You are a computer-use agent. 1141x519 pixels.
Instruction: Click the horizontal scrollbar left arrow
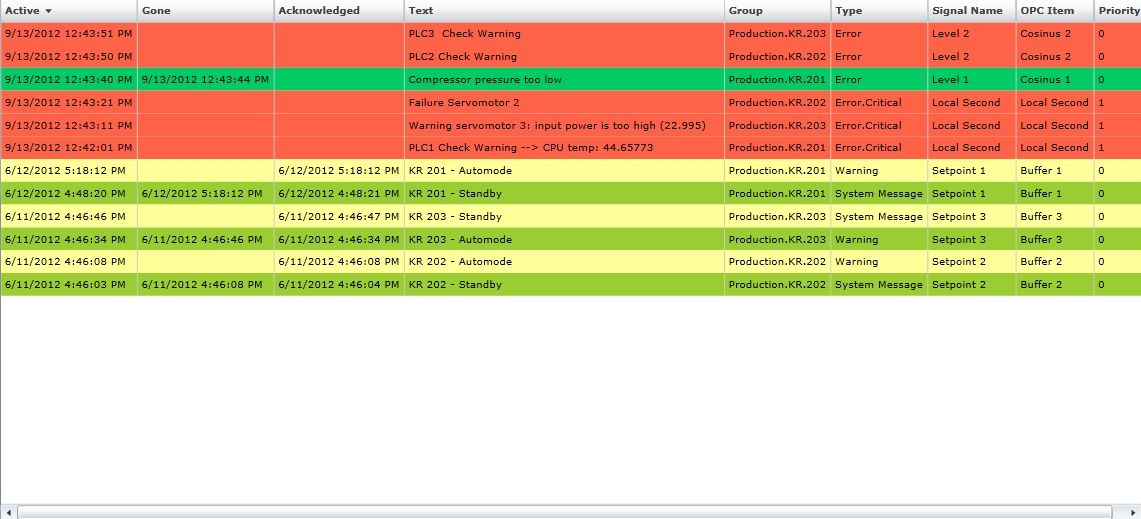click(8, 512)
